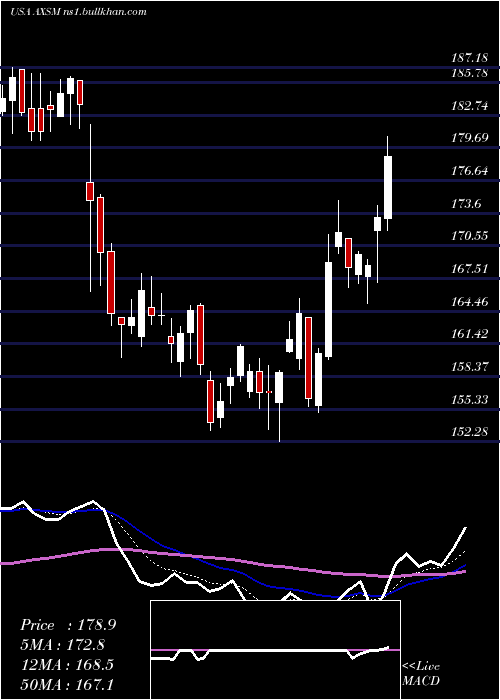This screenshot has width=500, height=700.
Task: Click the 187.18 price axis label
Action: (469, 58)
